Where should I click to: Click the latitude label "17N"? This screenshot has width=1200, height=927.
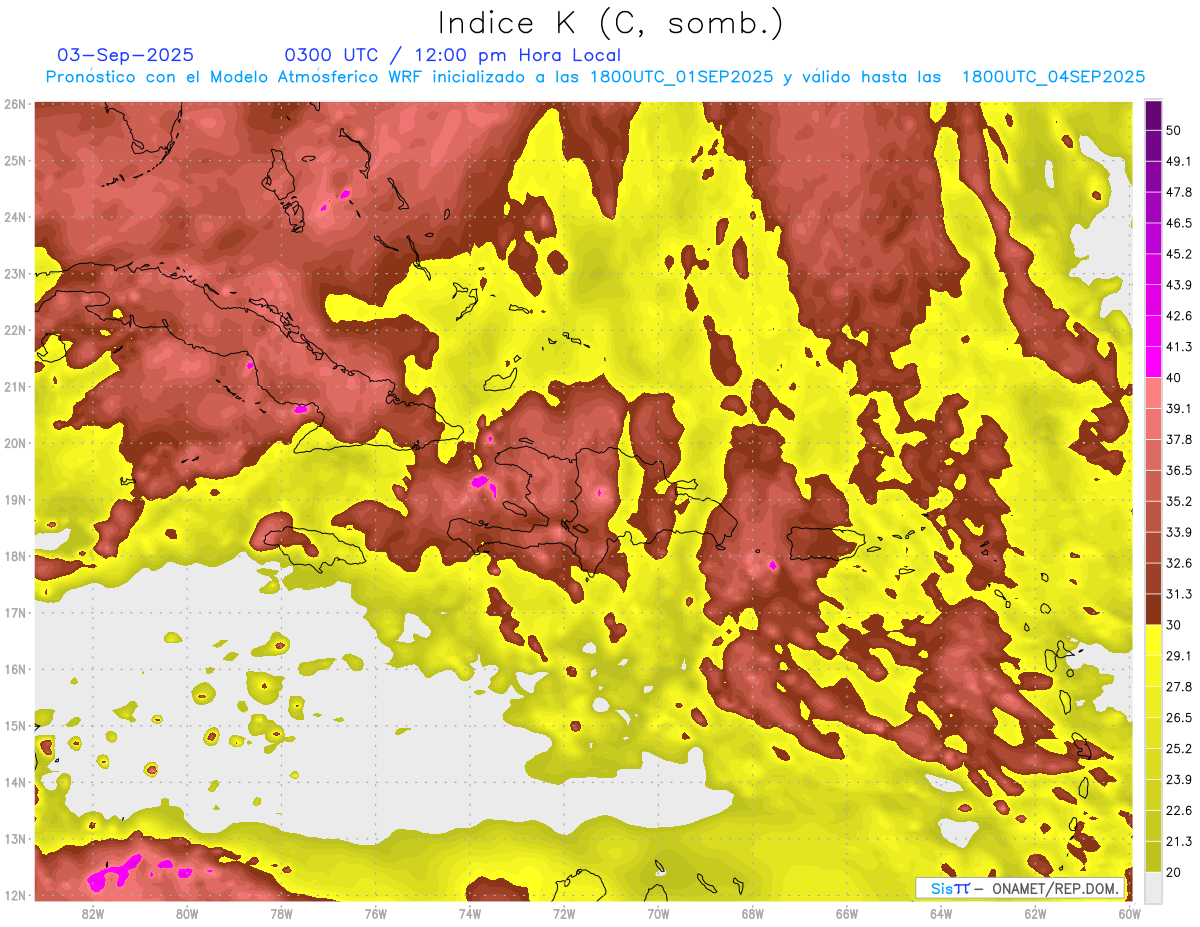click(x=15, y=613)
